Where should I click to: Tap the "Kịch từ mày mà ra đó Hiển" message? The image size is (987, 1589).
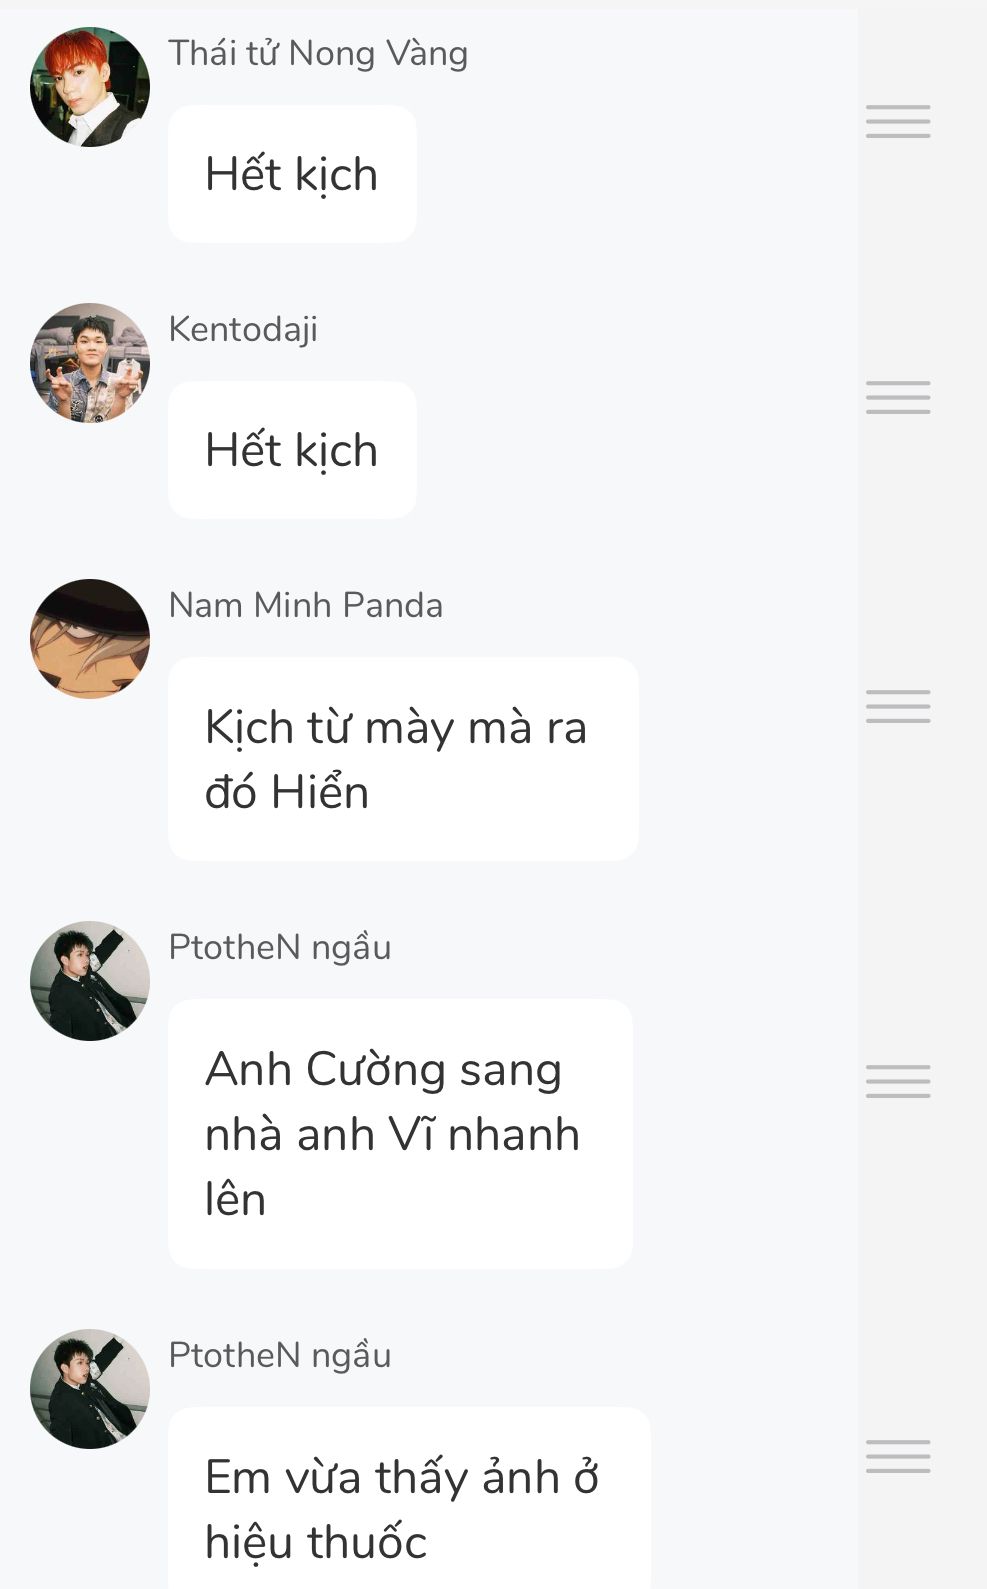click(x=403, y=759)
